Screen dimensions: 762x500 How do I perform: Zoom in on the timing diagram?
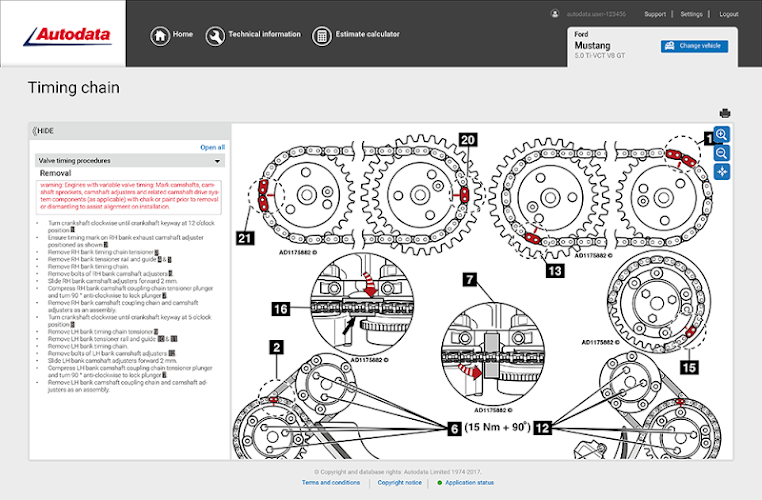(722, 135)
